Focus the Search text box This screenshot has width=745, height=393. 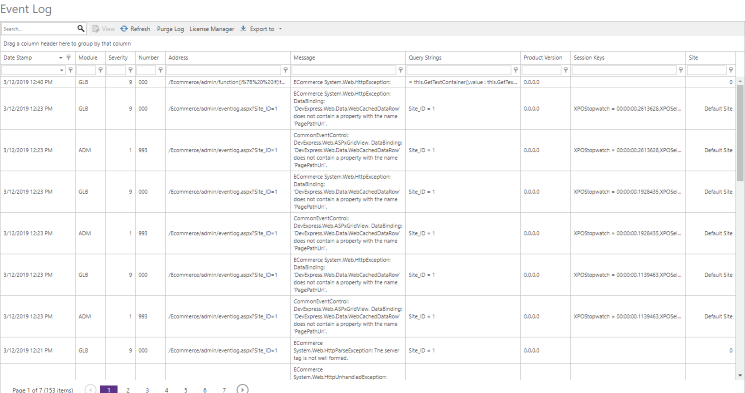click(x=39, y=29)
